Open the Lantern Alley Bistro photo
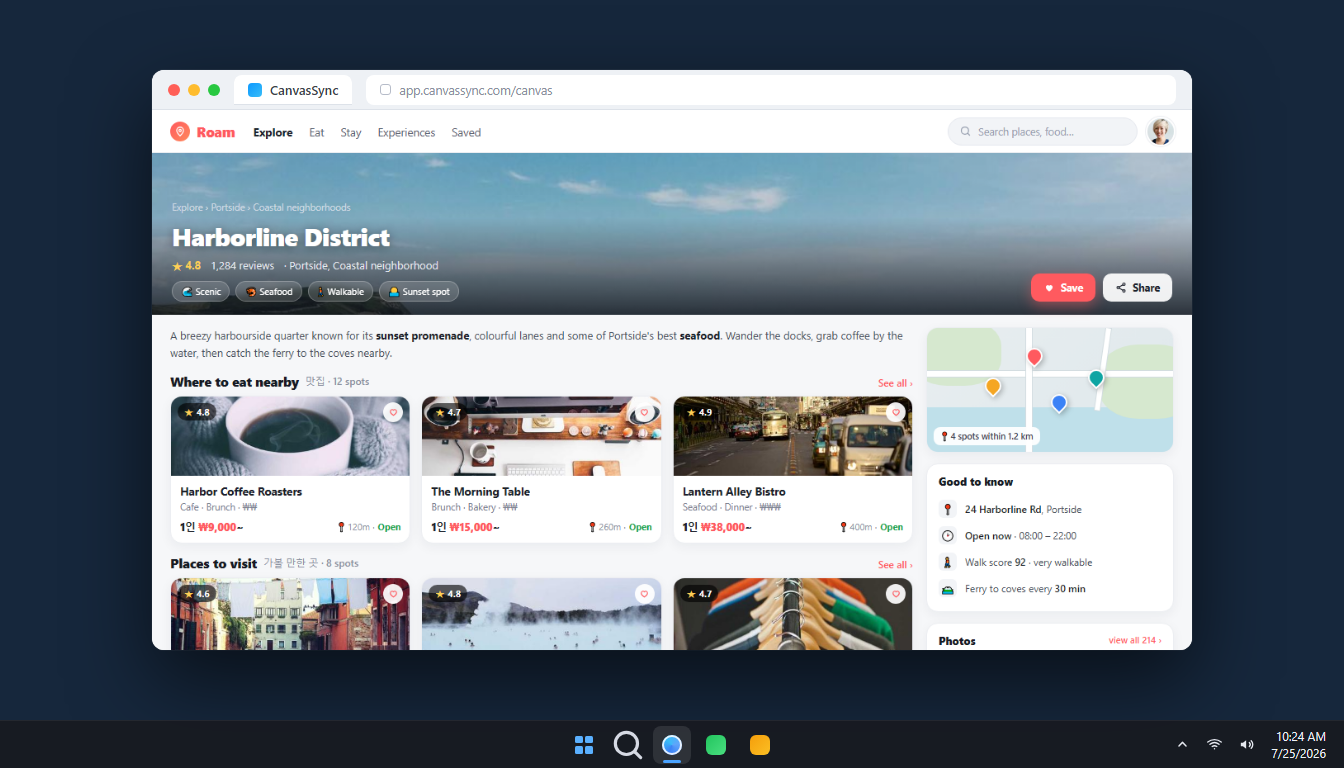Screen dimensions: 1344x768 tap(793, 436)
